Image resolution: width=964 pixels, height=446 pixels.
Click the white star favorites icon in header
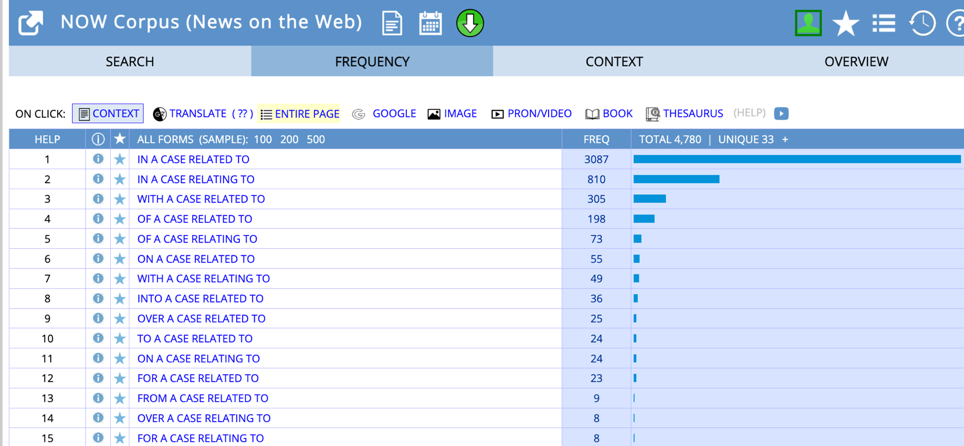pyautogui.click(x=846, y=24)
